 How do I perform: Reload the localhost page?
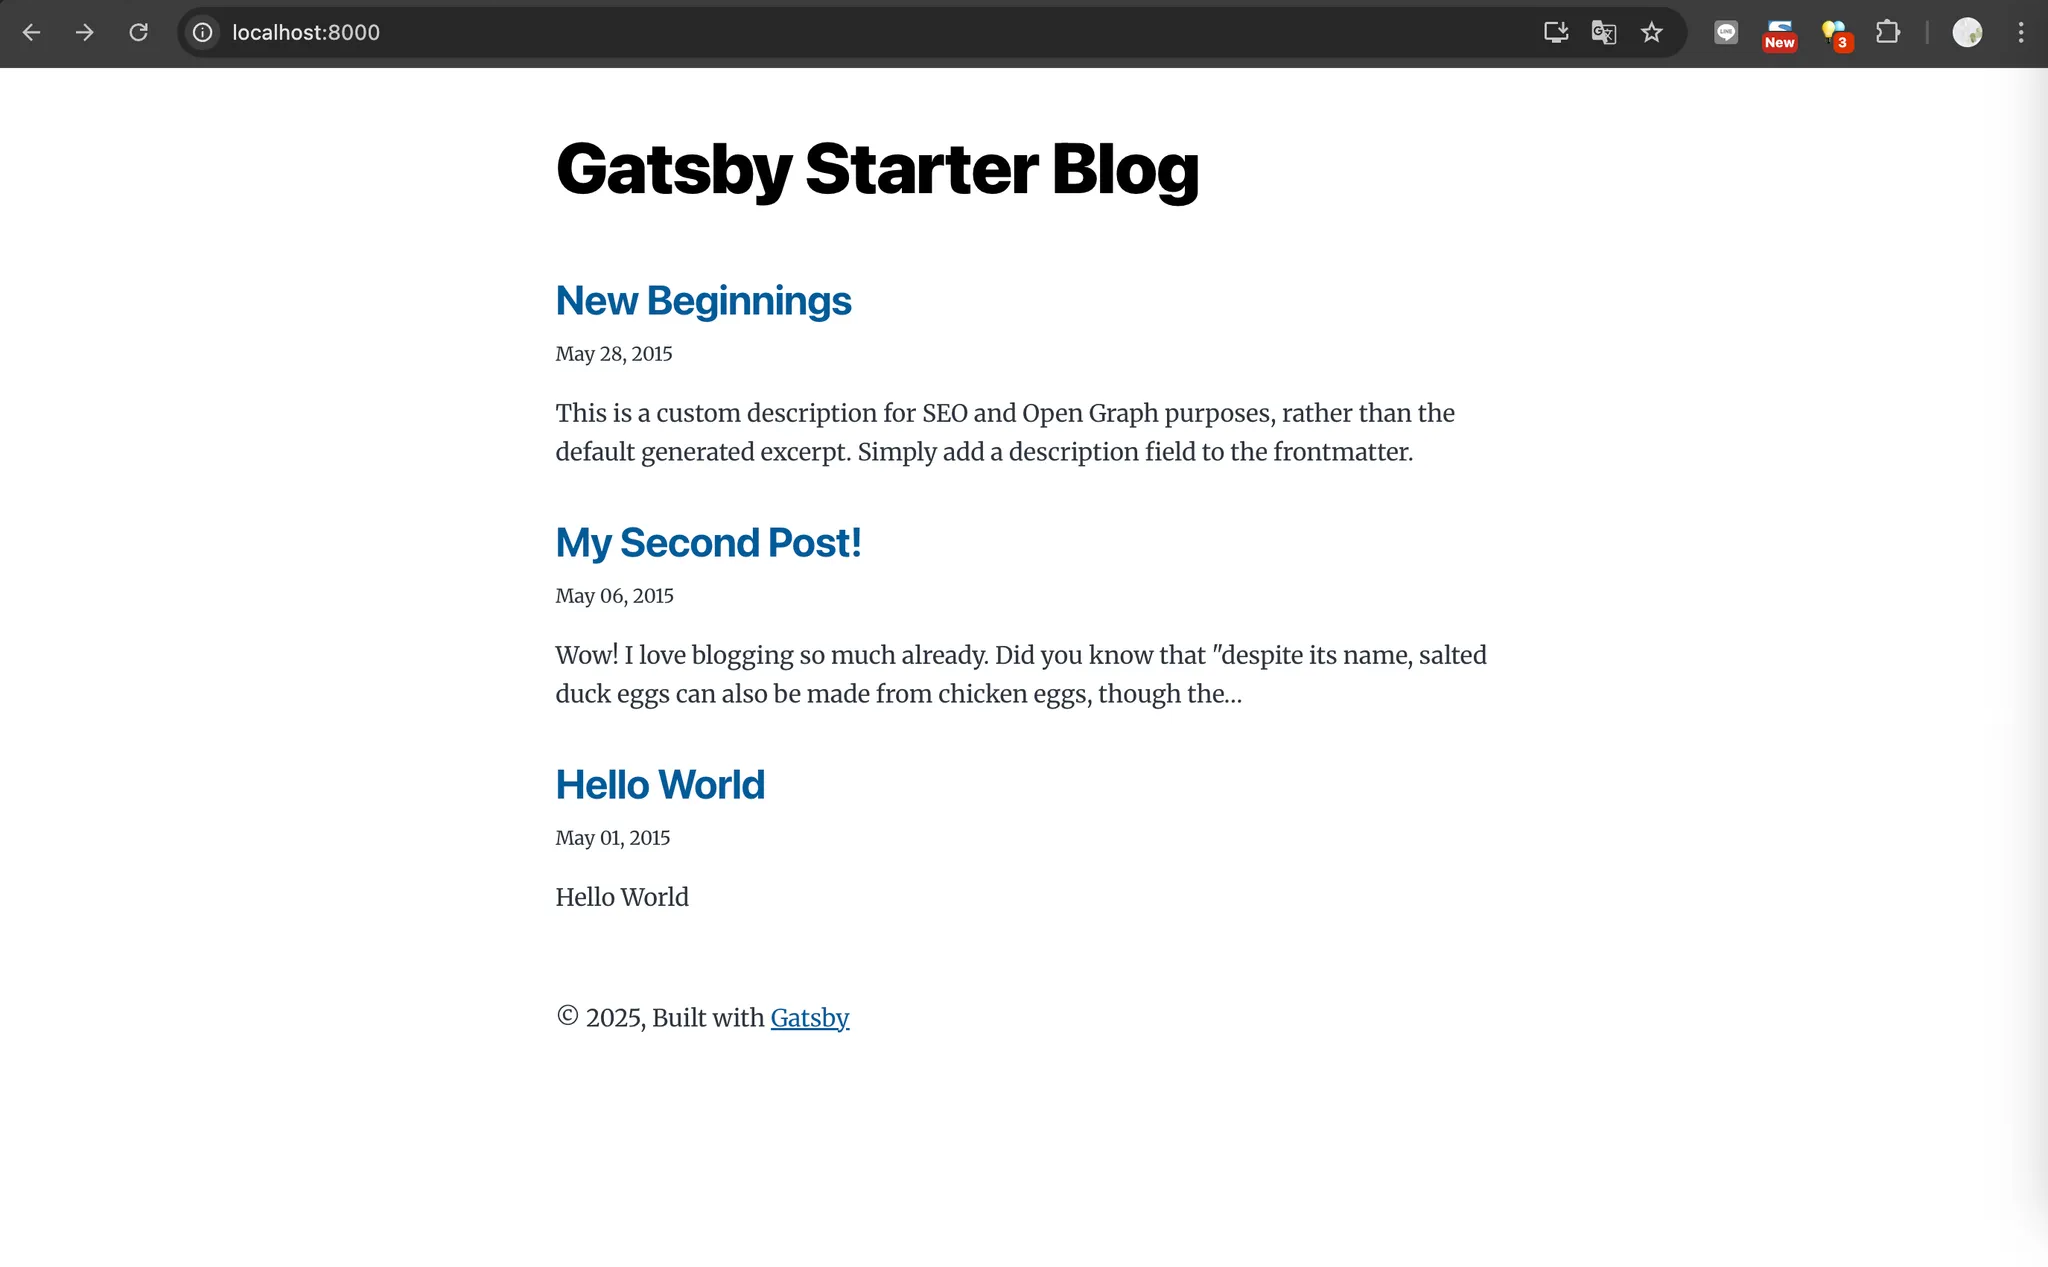pos(139,33)
